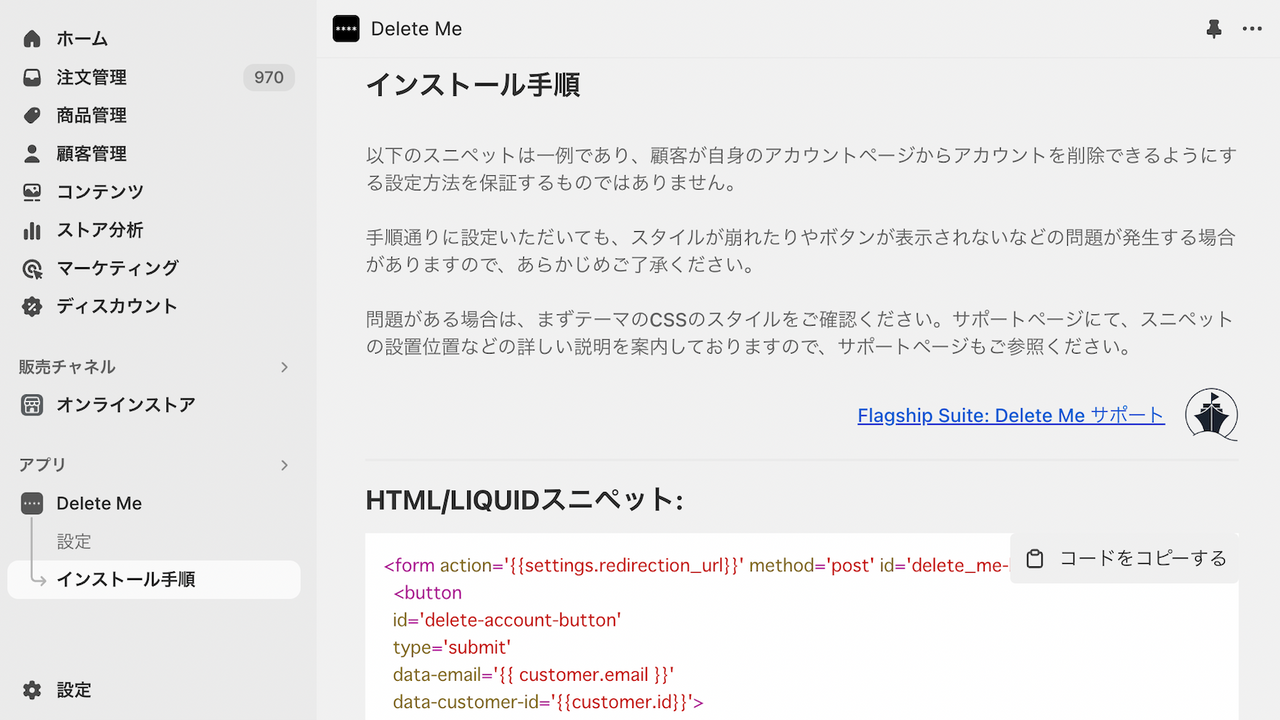Click the Flagship ship logo
Screen dimensions: 1280x720
coord(1211,414)
